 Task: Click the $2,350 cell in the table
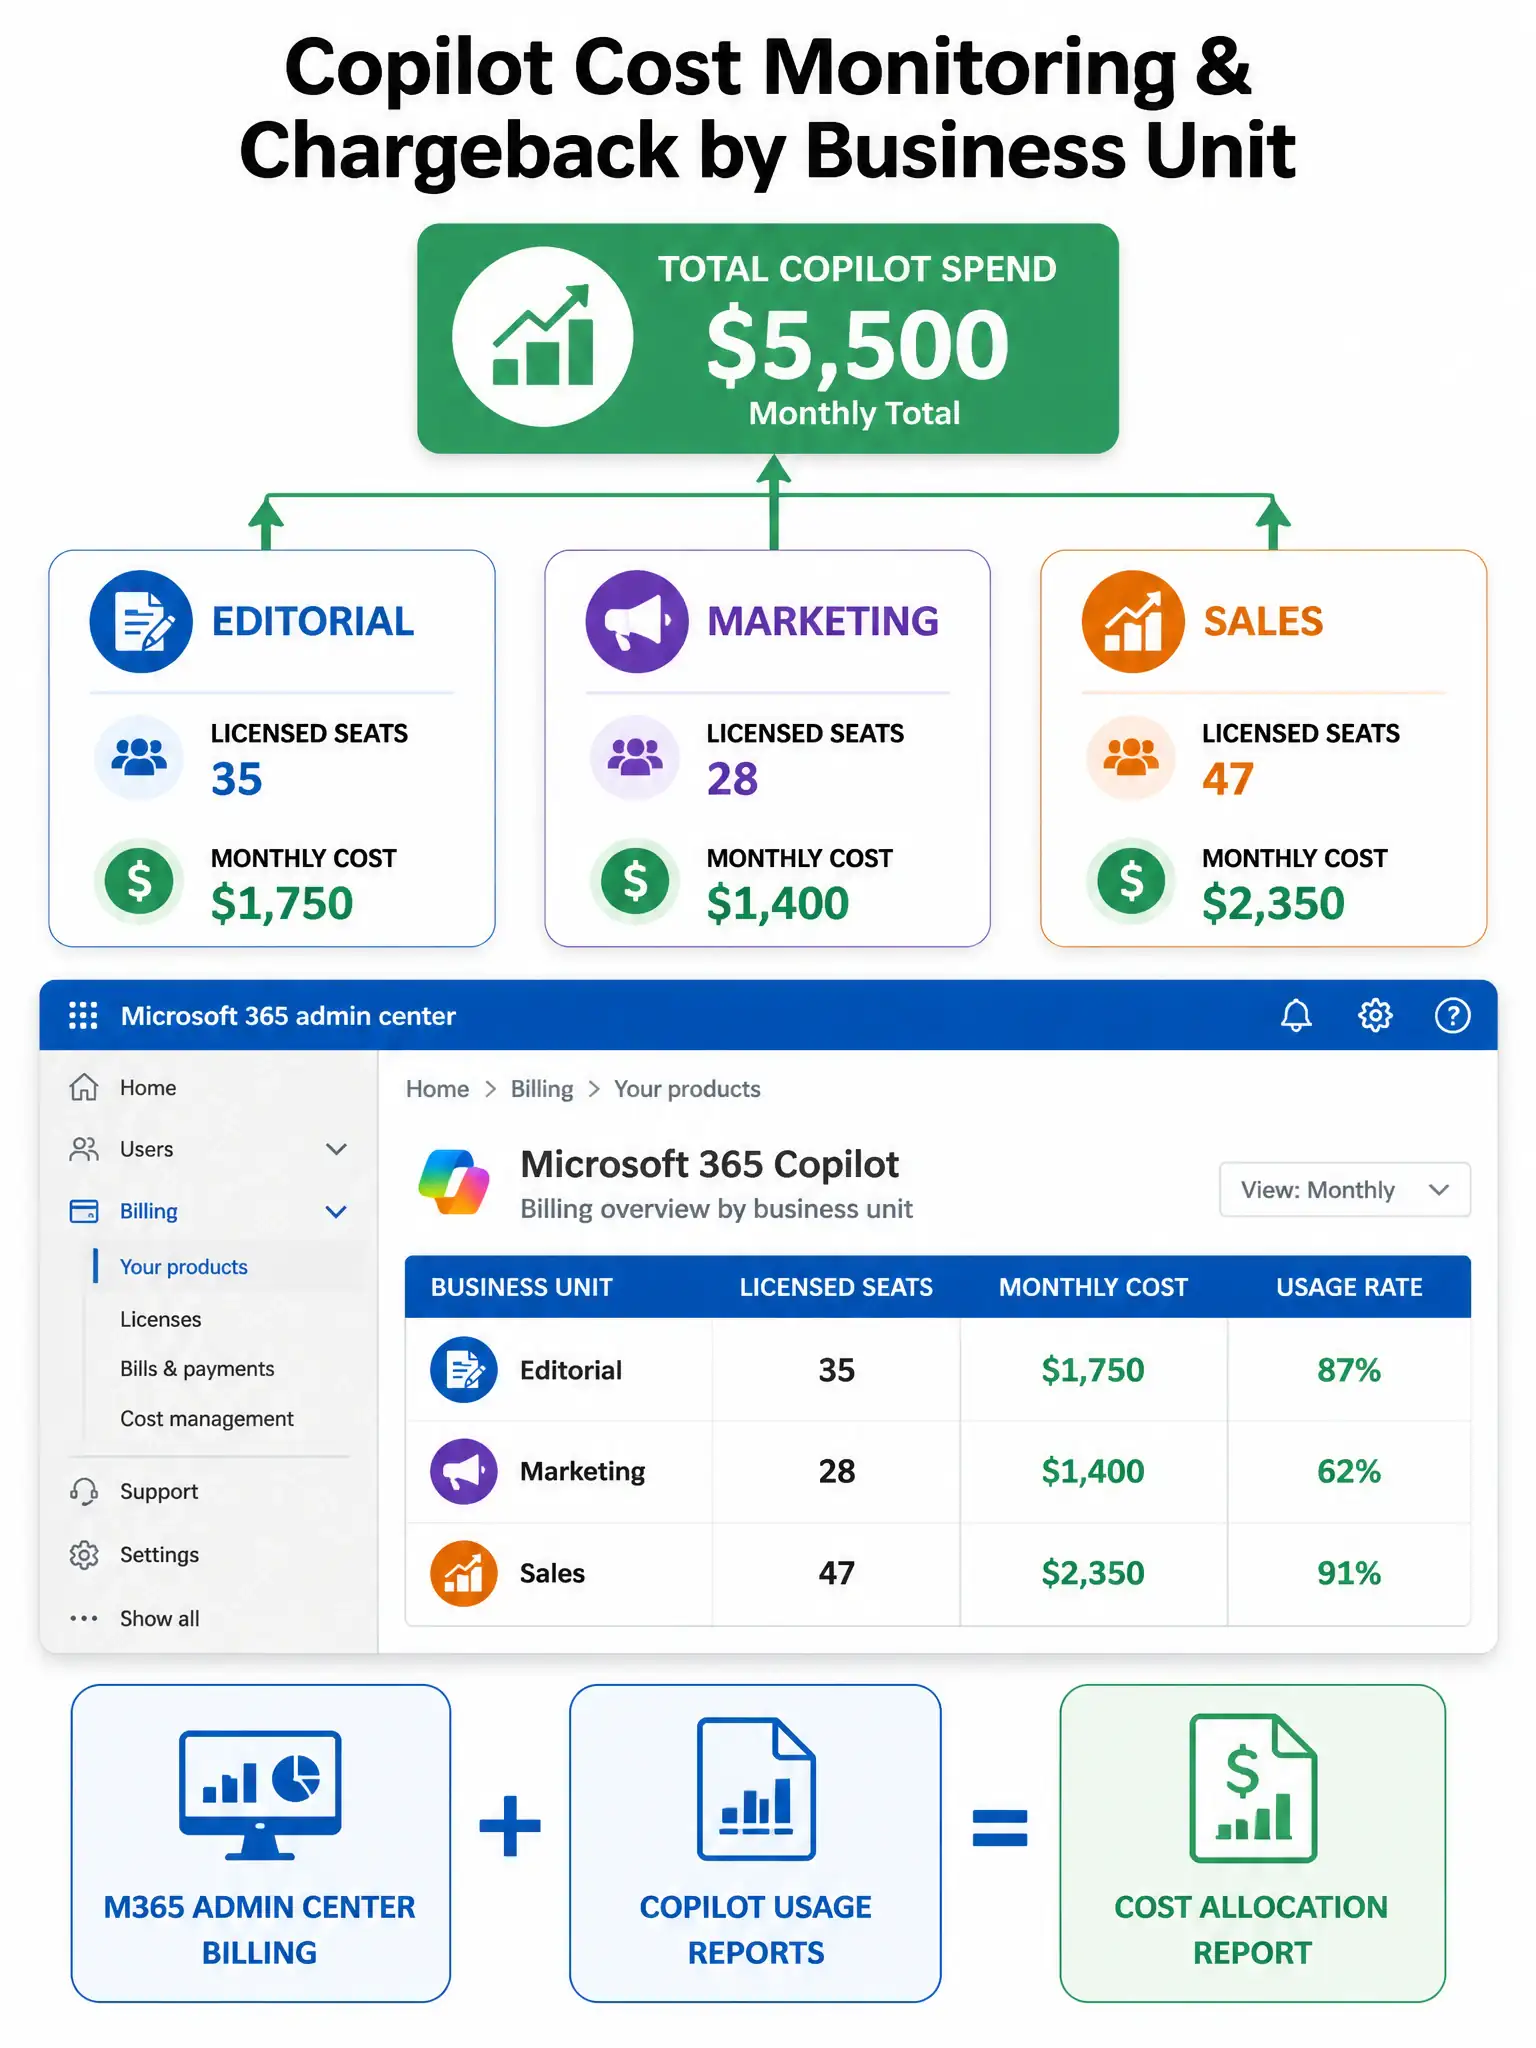pyautogui.click(x=1093, y=1574)
